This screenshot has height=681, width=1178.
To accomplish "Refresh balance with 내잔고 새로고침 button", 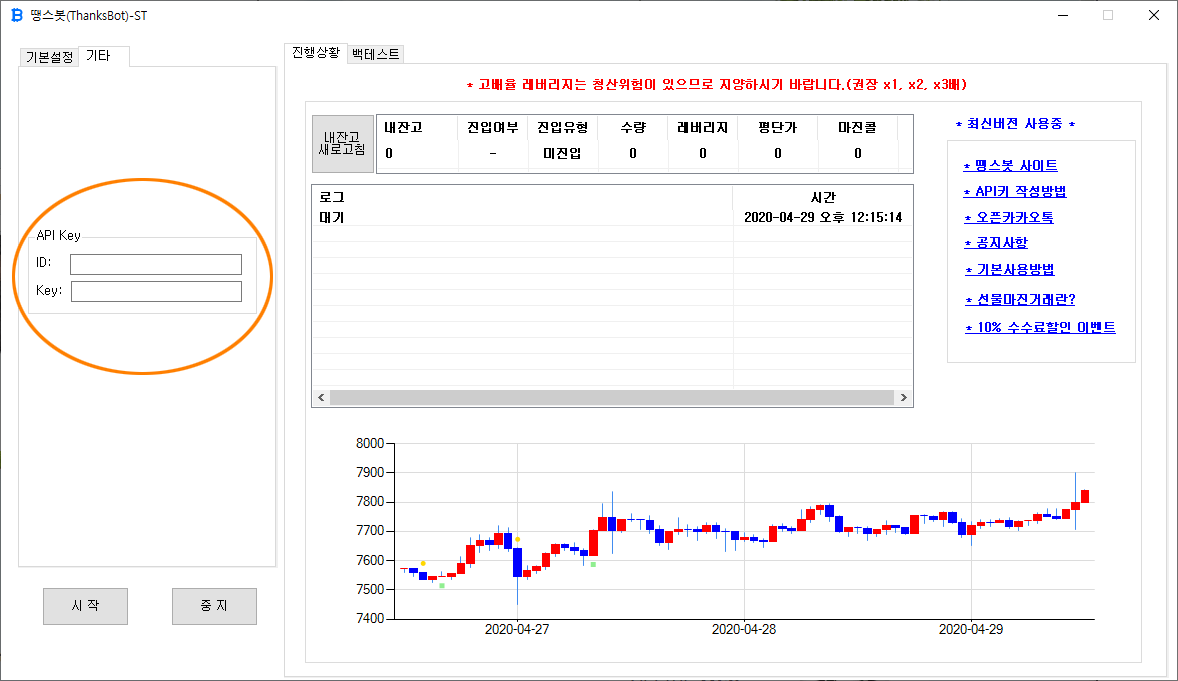I will [343, 144].
